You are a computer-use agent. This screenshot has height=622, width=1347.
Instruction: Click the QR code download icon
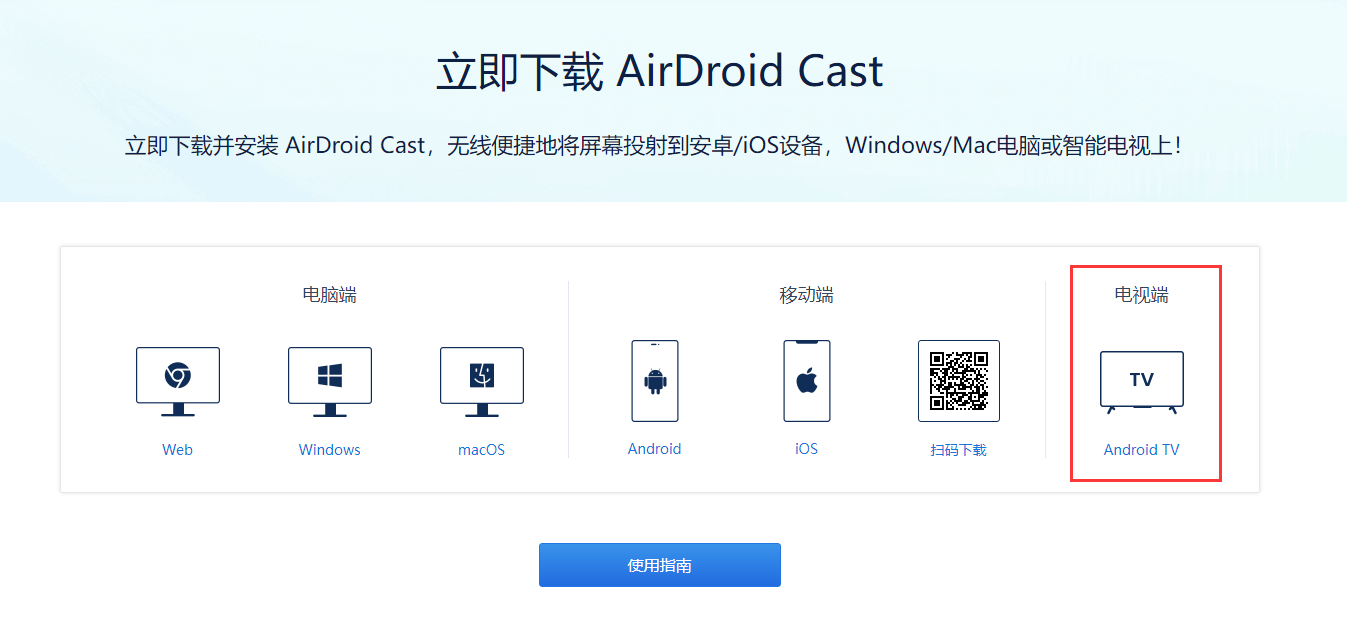pos(959,381)
